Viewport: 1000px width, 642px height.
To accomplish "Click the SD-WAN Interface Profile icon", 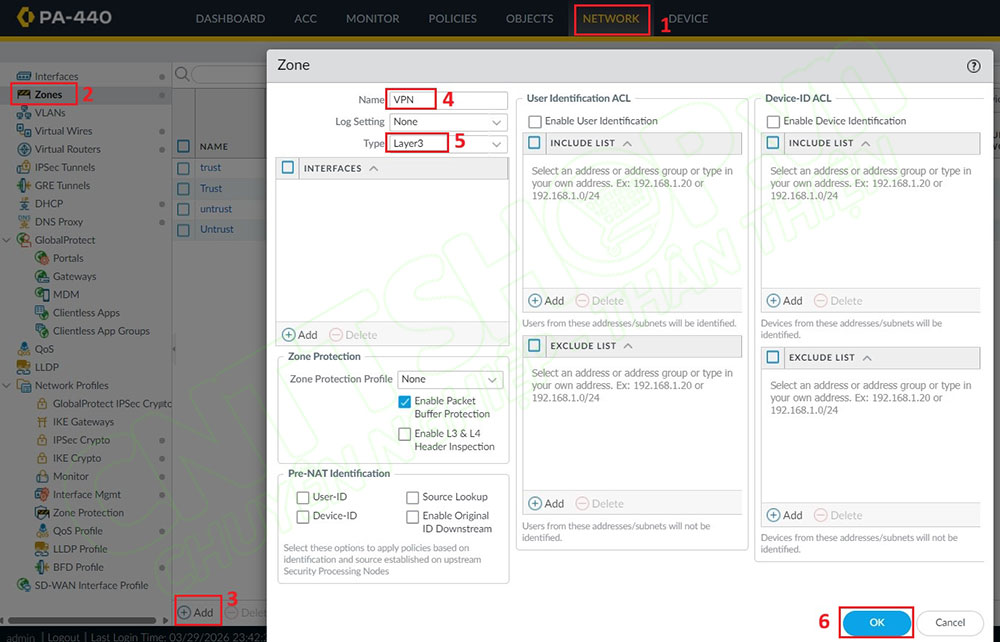I will [x=24, y=585].
